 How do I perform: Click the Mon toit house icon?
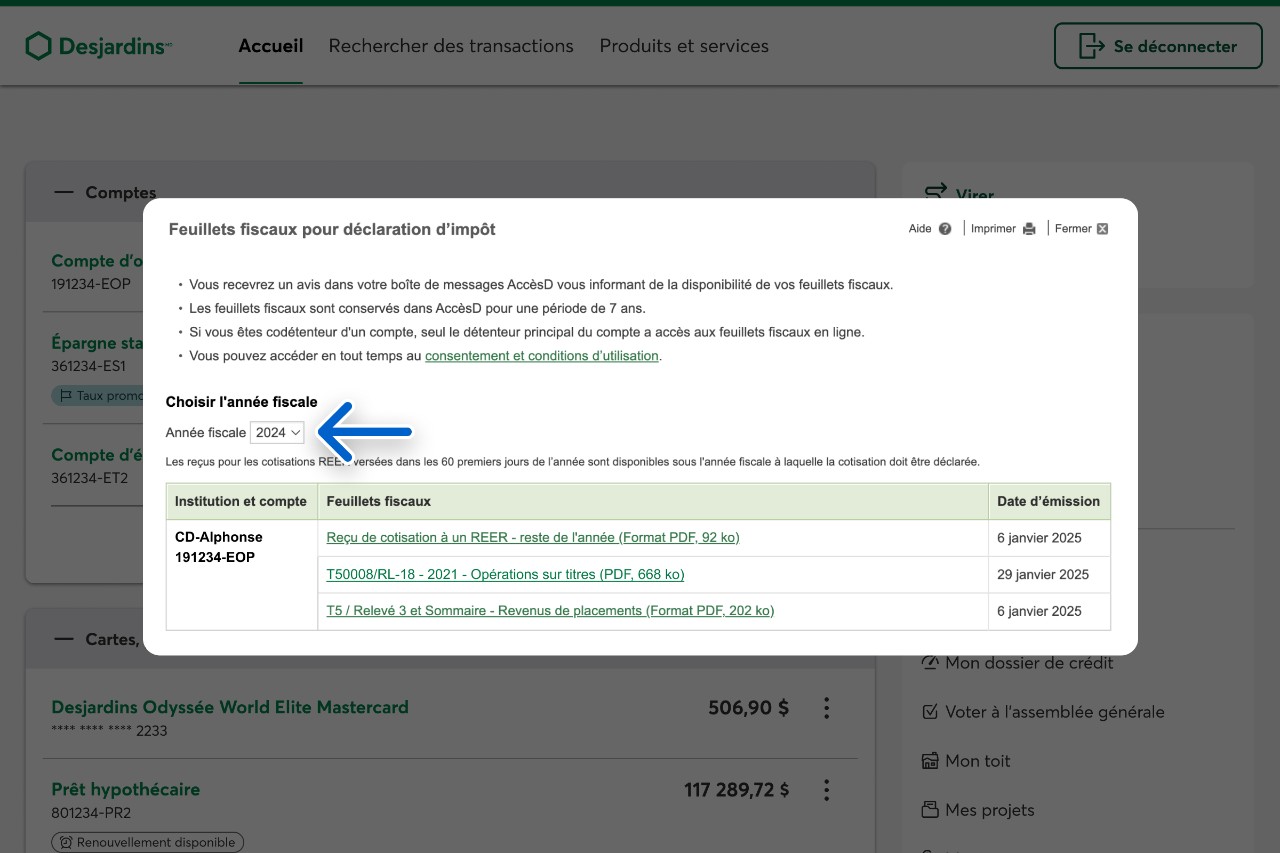930,761
